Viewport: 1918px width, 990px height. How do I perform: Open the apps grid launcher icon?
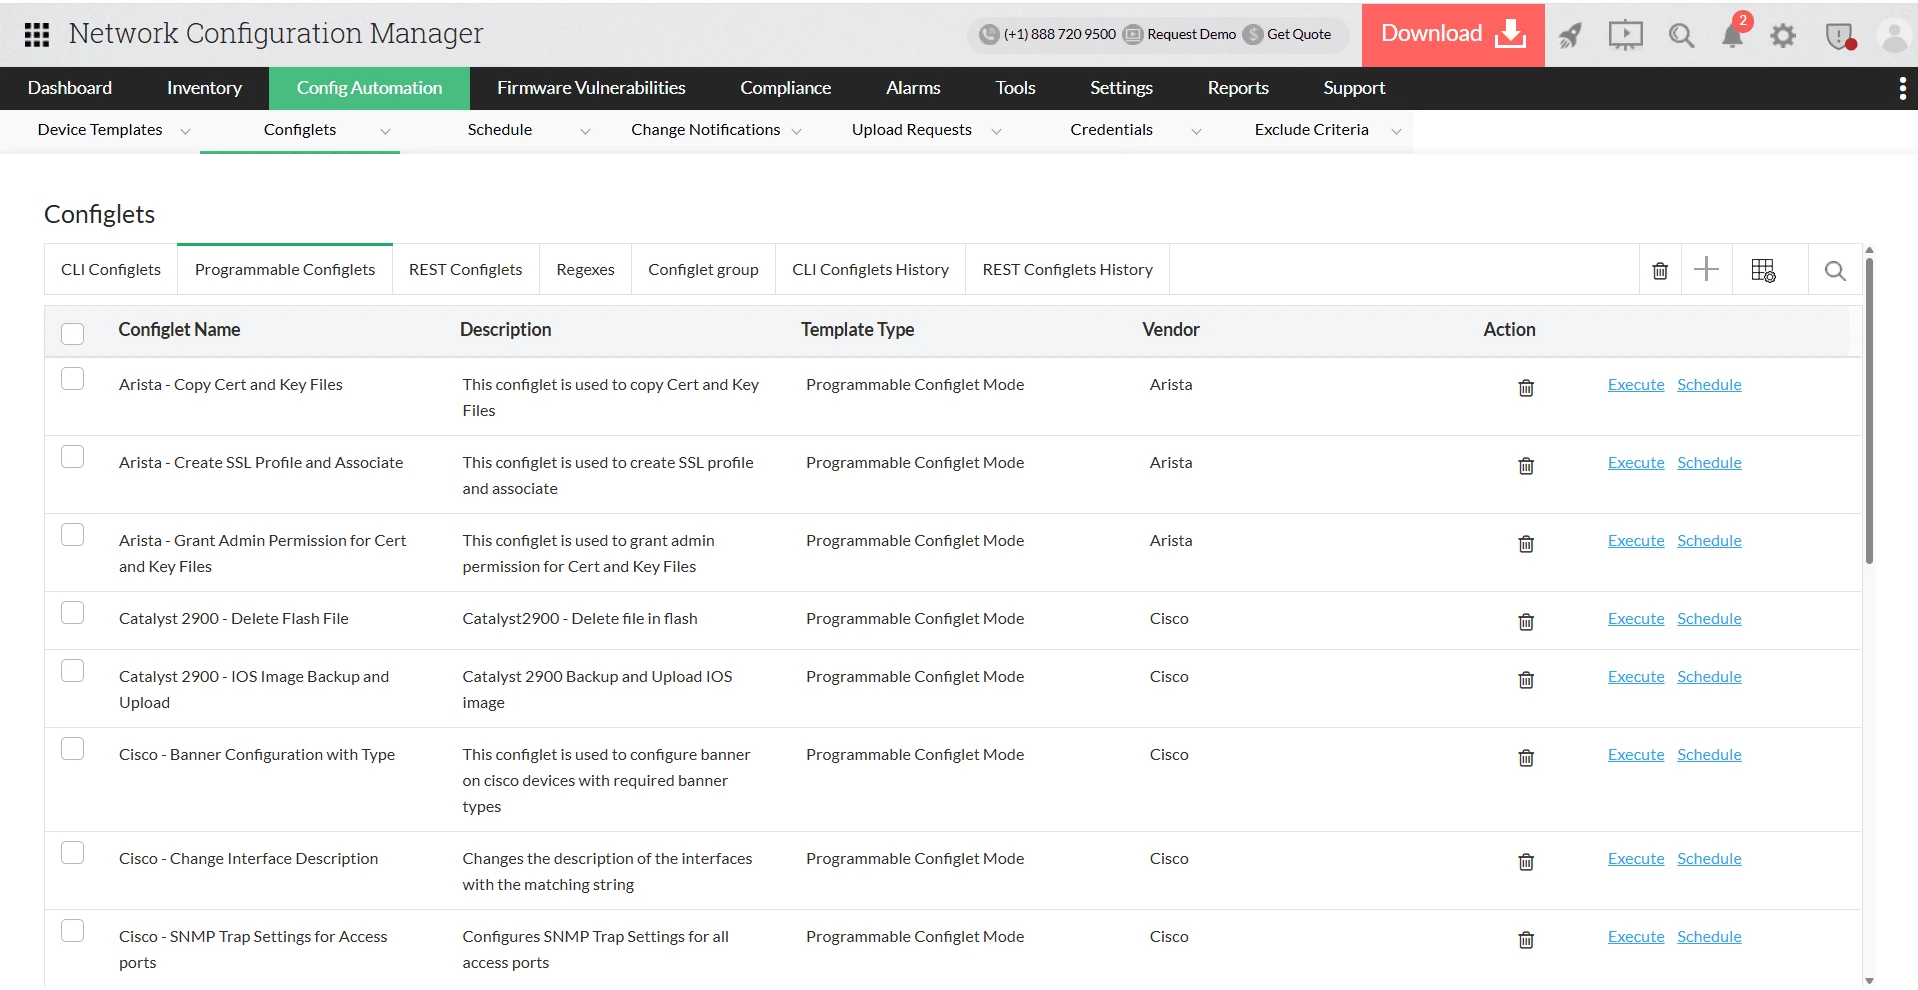click(37, 35)
